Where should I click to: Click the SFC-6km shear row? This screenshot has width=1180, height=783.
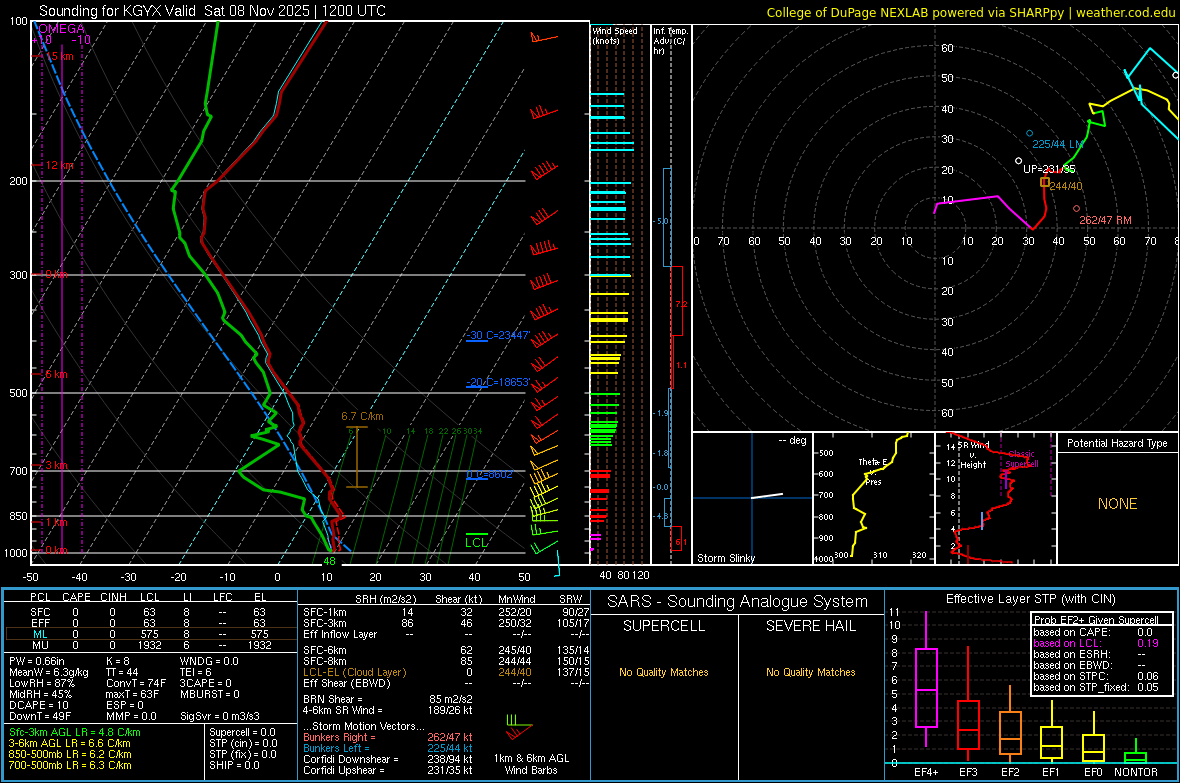[x=446, y=650]
